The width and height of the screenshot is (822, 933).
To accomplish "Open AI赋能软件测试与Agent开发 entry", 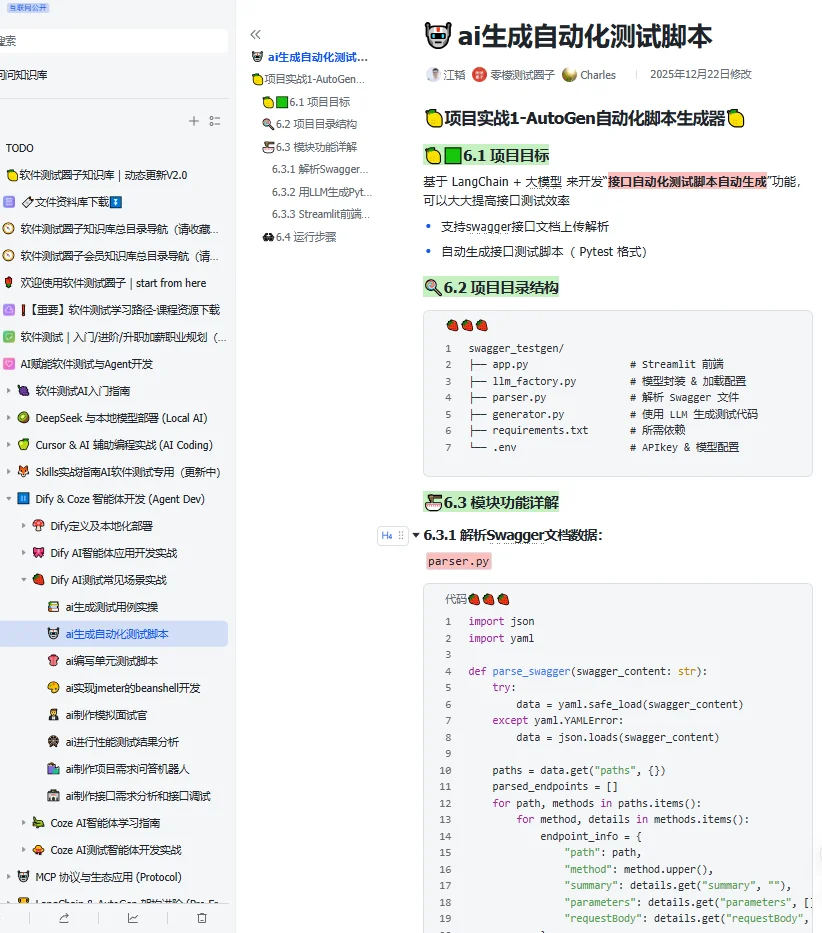I will pos(86,364).
